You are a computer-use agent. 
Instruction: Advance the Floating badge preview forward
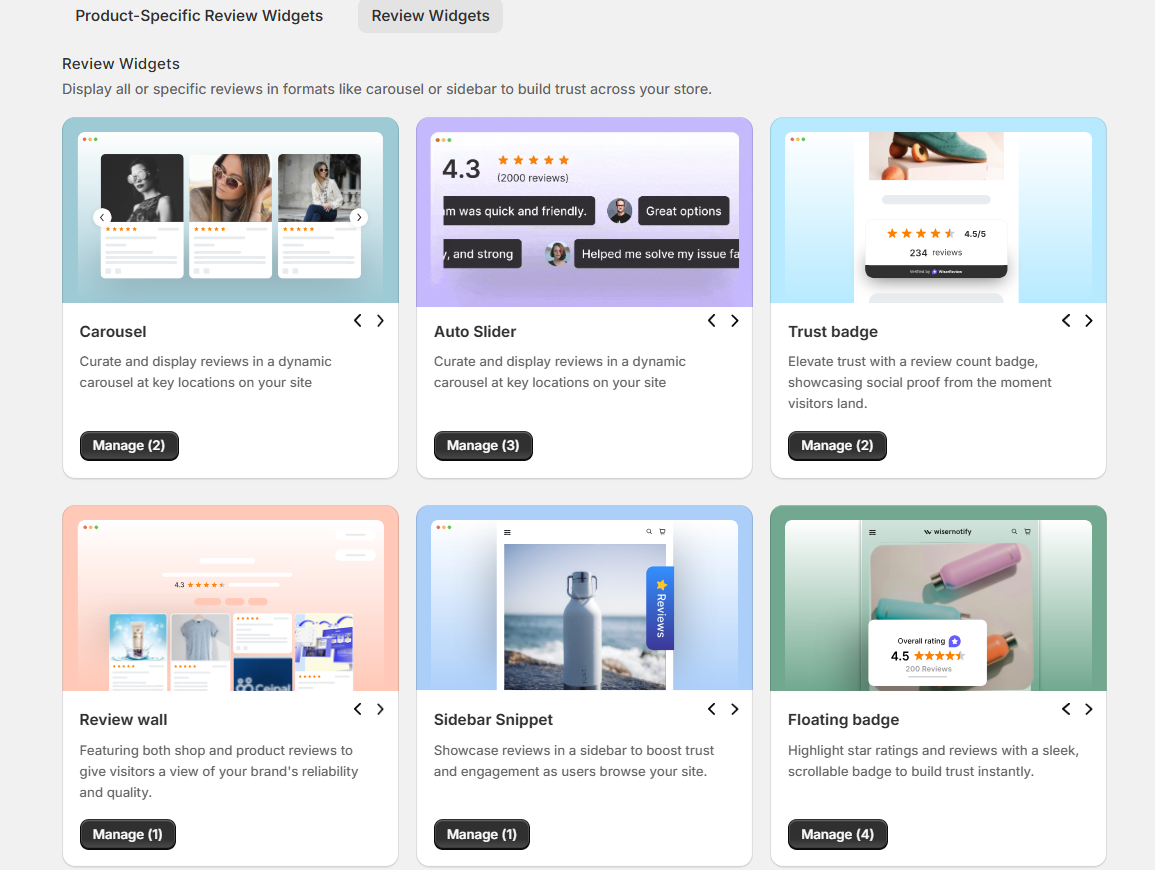point(1088,709)
